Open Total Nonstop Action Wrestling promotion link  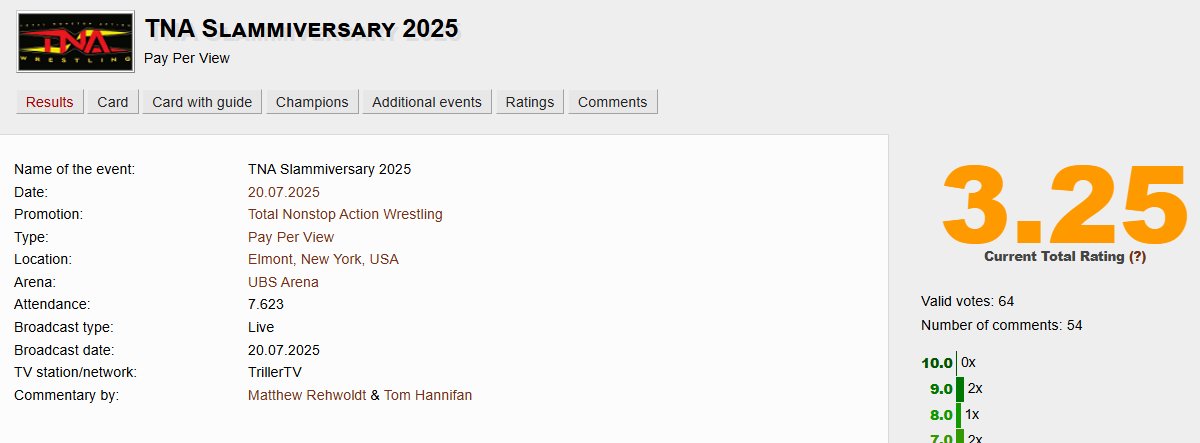point(345,214)
